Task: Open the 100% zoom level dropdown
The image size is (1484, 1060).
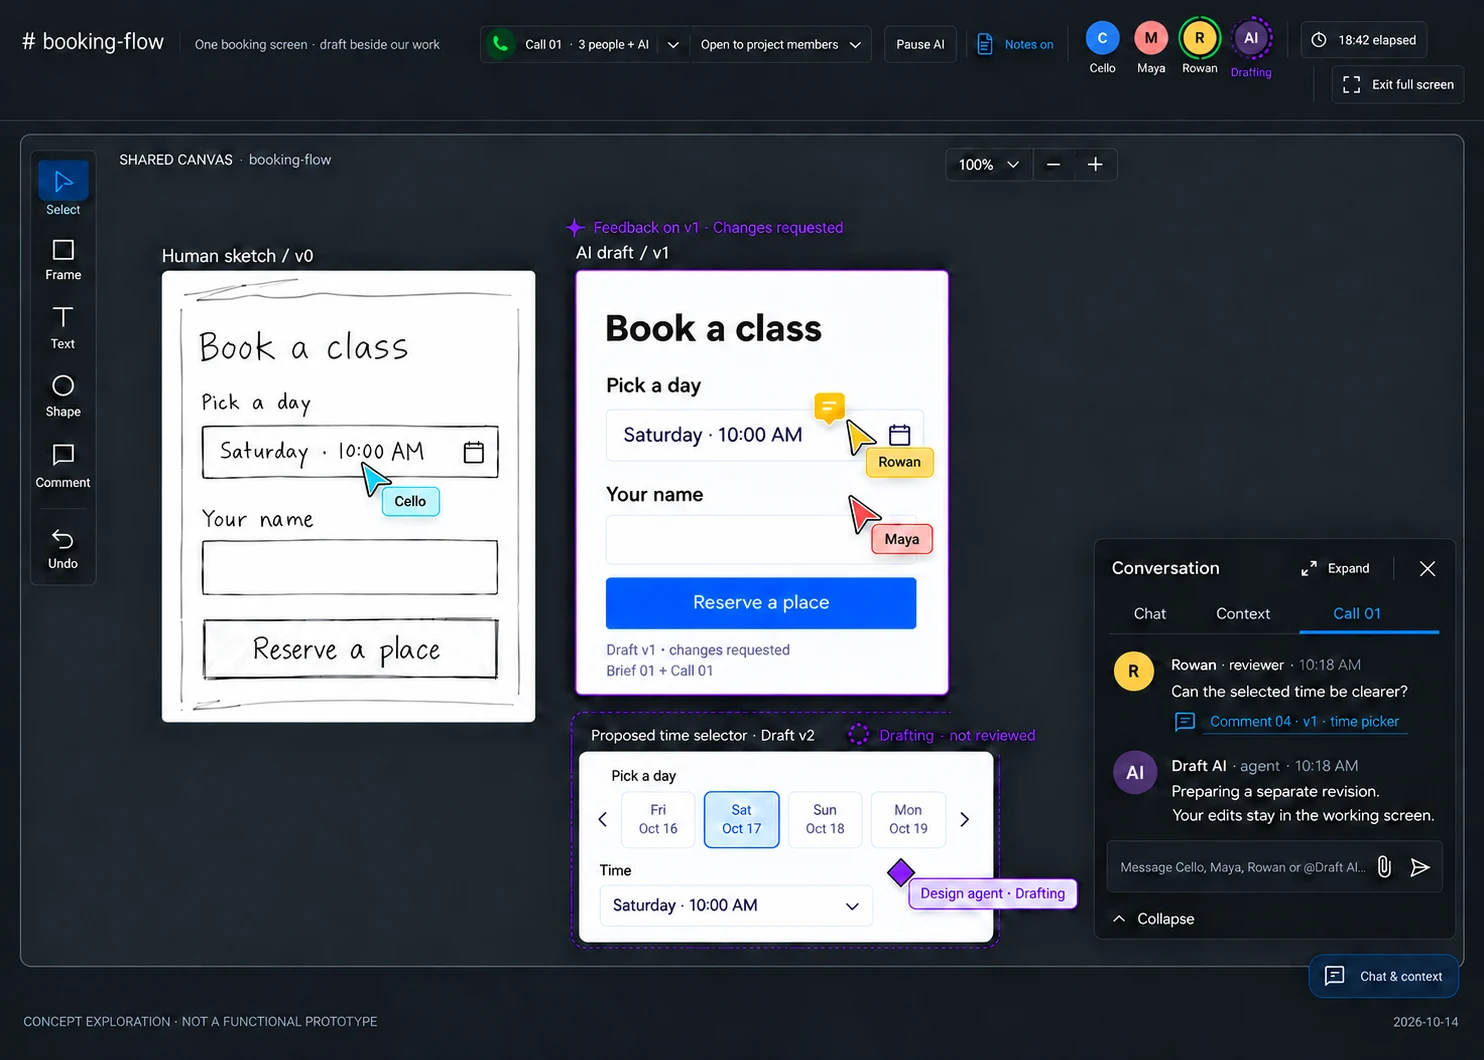Action: (x=989, y=165)
